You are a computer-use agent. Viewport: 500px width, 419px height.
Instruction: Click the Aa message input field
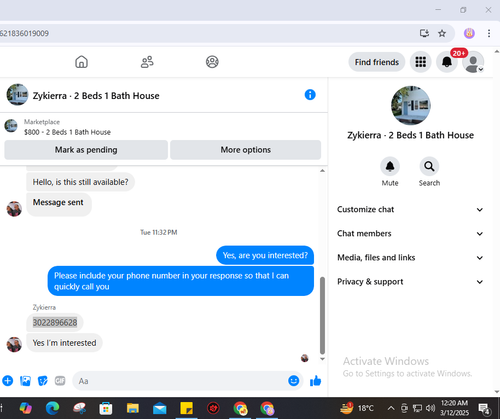coord(180,381)
